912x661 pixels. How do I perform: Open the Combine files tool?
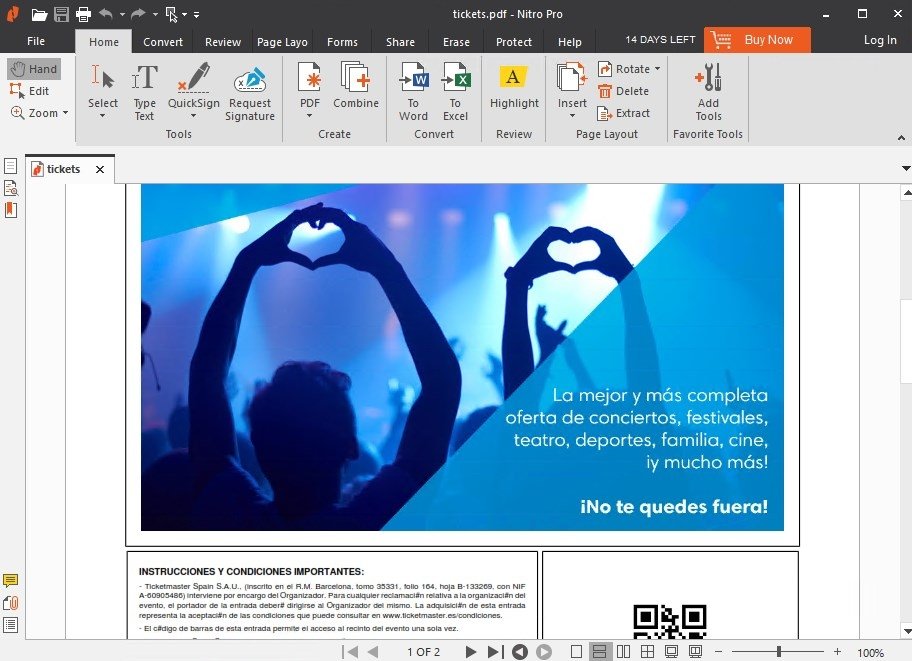(355, 86)
